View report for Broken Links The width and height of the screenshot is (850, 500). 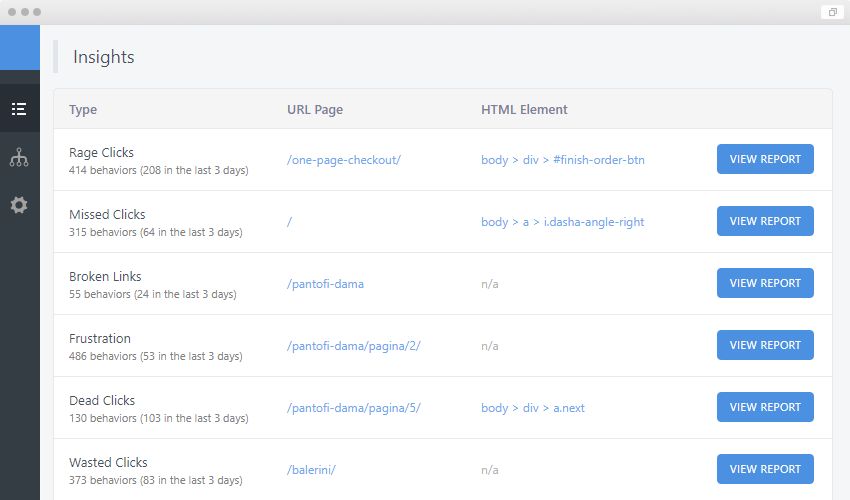(x=765, y=283)
